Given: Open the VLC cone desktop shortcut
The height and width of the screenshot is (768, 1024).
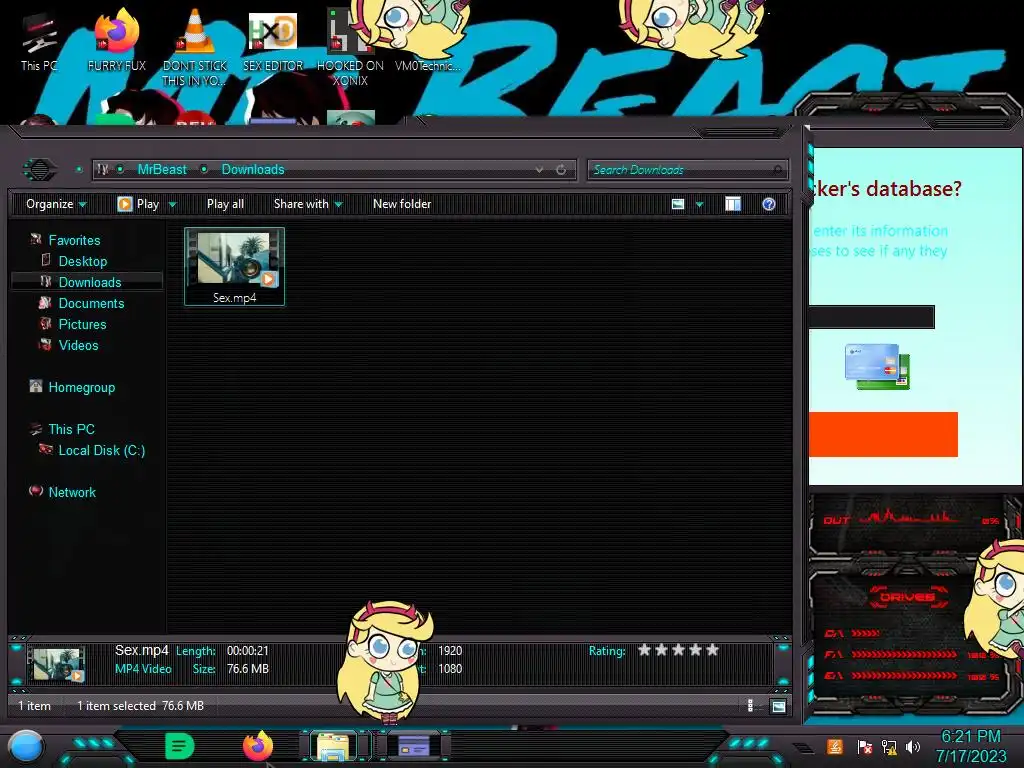Looking at the screenshot, I should pos(195,49).
